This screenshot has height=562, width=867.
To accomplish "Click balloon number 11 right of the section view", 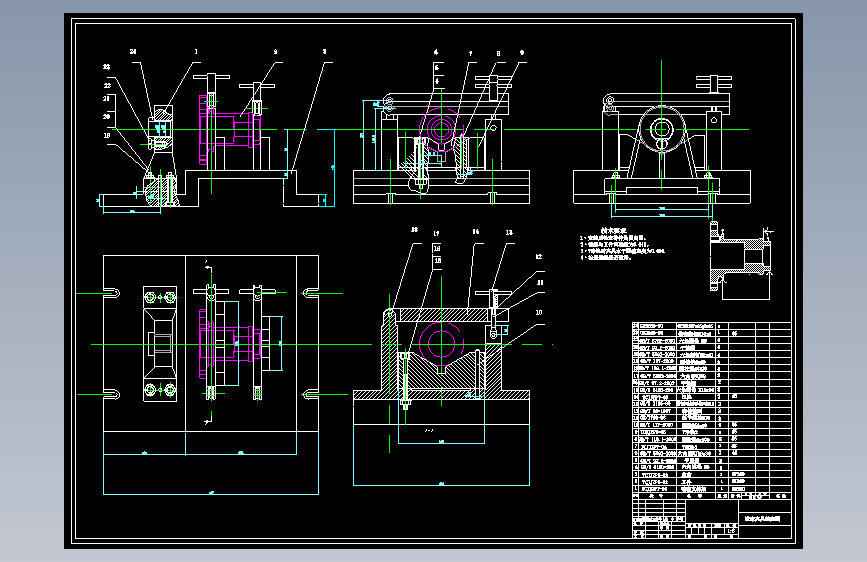I will tap(540, 283).
